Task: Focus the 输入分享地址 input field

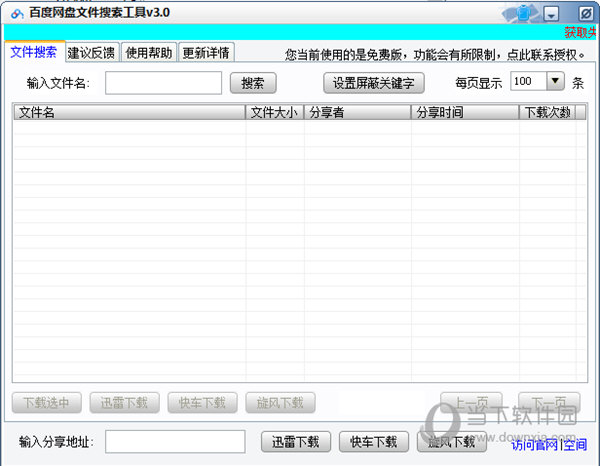Action: (x=175, y=442)
